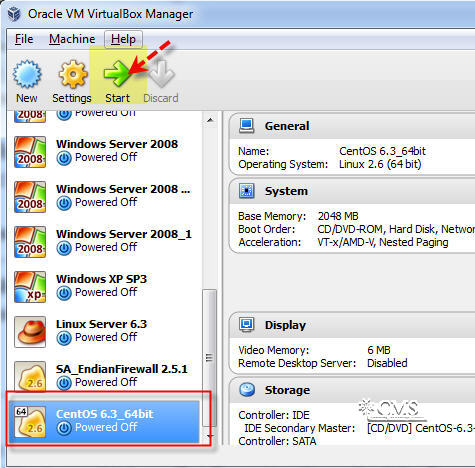This screenshot has width=475, height=468.
Task: Click power state icon under CentOS 6.3_64bit
Action: click(64, 428)
